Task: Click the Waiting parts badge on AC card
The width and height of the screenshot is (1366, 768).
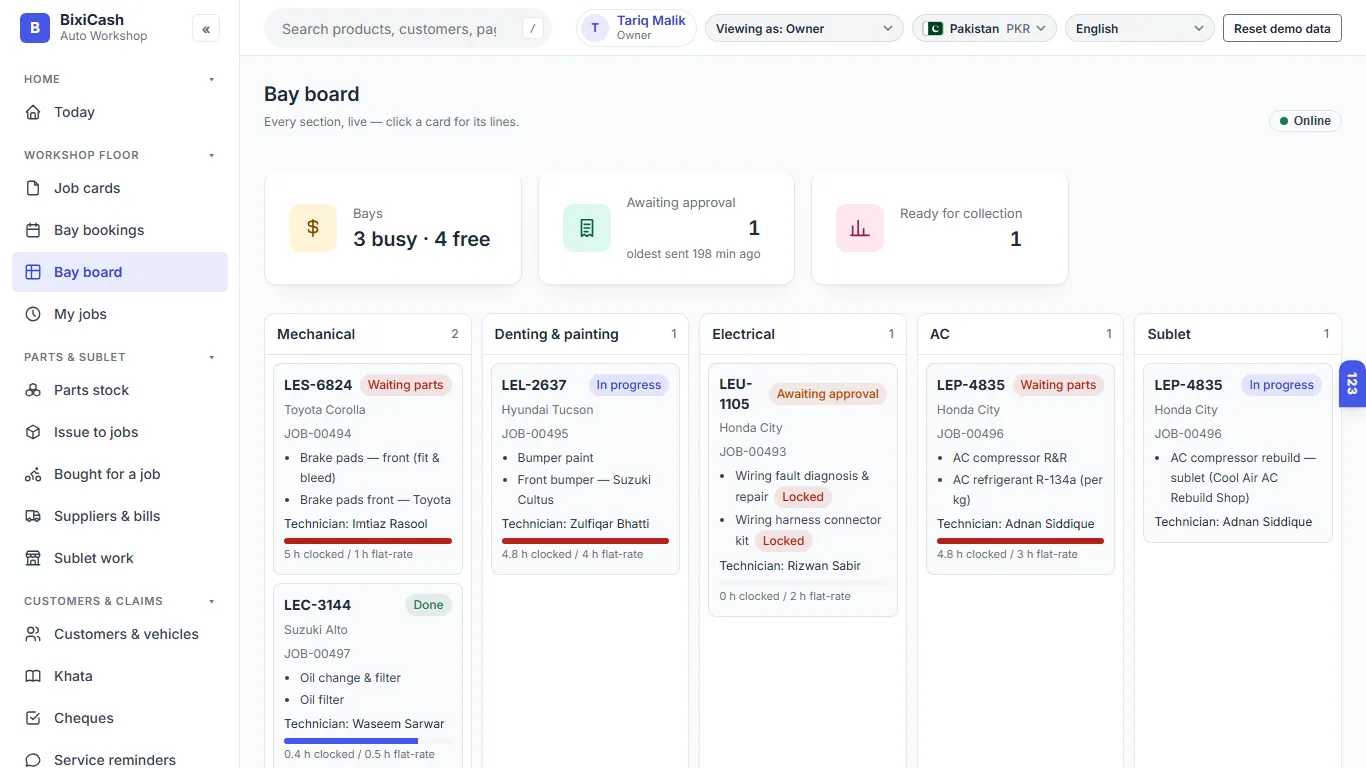Action: pyautogui.click(x=1058, y=385)
